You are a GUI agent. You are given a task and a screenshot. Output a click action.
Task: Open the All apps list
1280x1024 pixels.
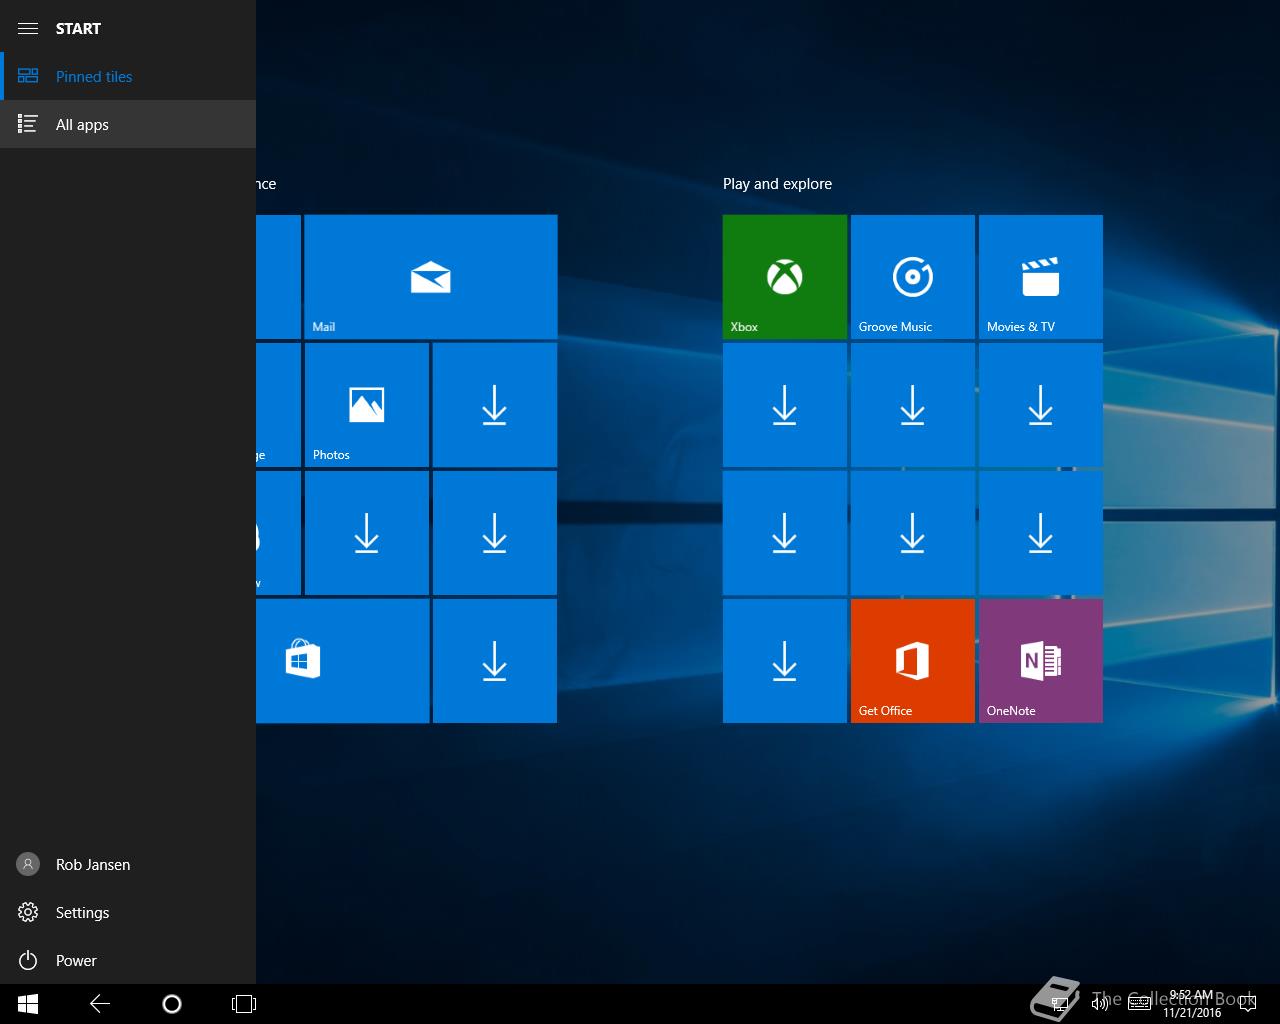(128, 124)
